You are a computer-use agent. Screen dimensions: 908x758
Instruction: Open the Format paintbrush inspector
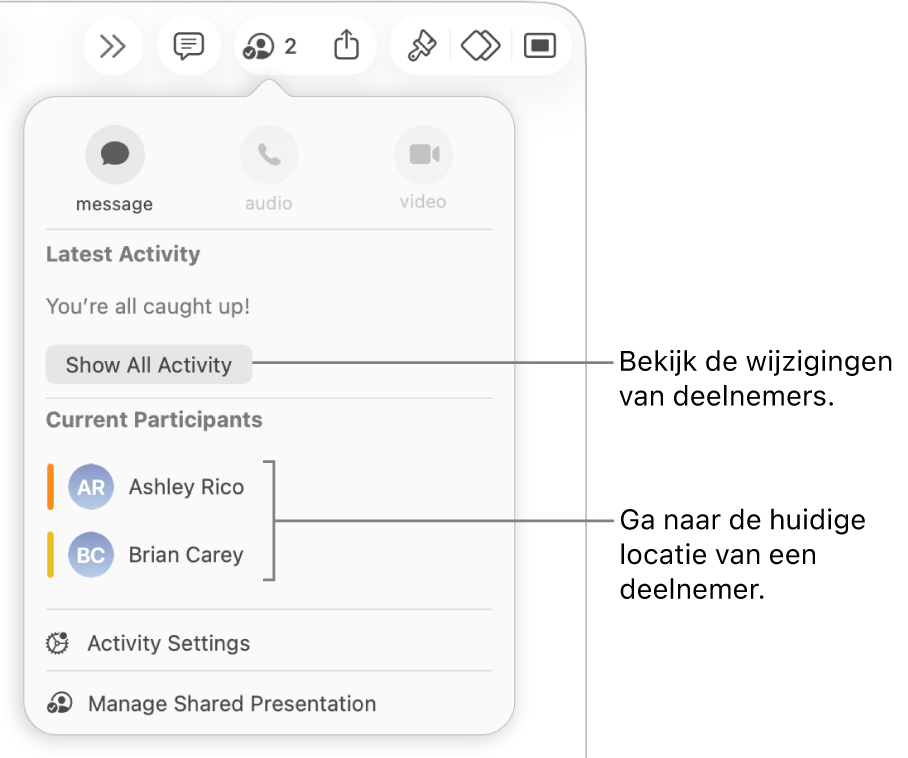(x=422, y=46)
